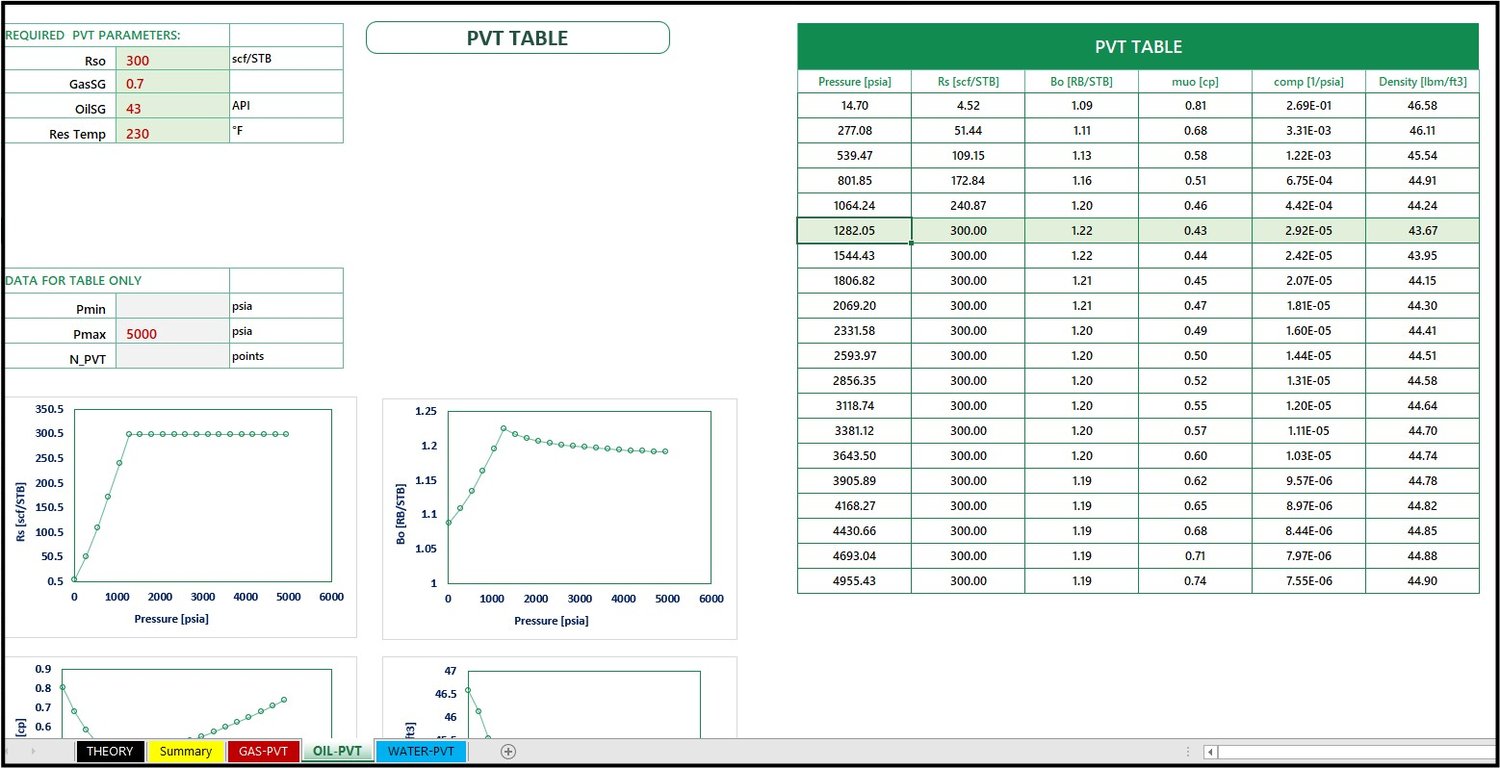1500x768 pixels.
Task: Select the muo [cp] column header
Action: (x=1195, y=81)
